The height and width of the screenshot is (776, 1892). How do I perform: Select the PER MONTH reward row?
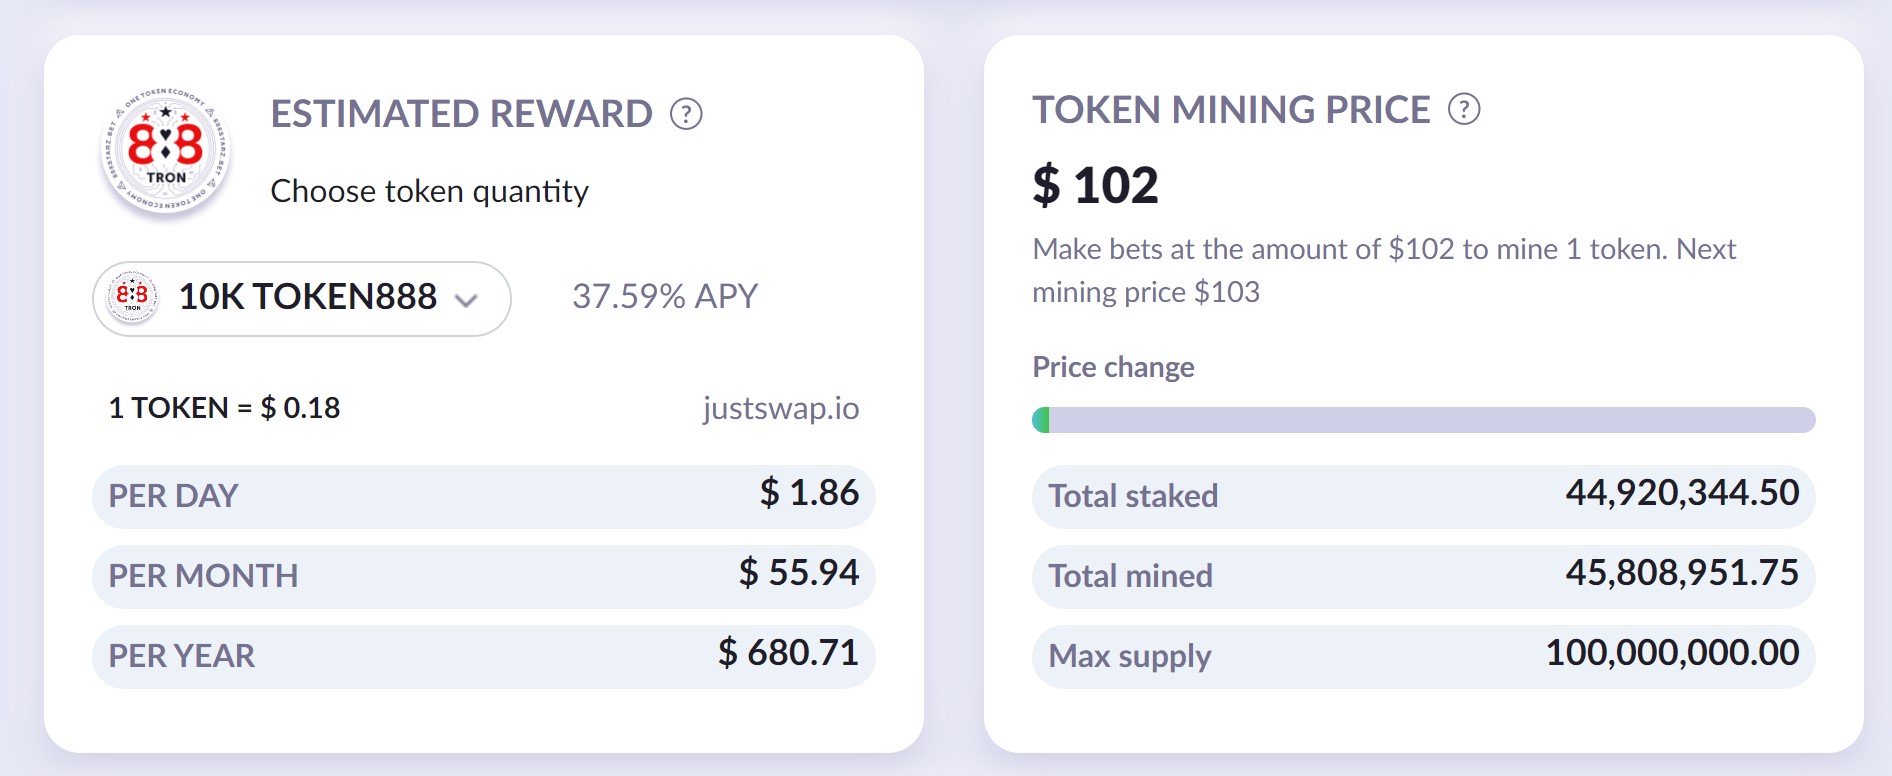(x=483, y=576)
